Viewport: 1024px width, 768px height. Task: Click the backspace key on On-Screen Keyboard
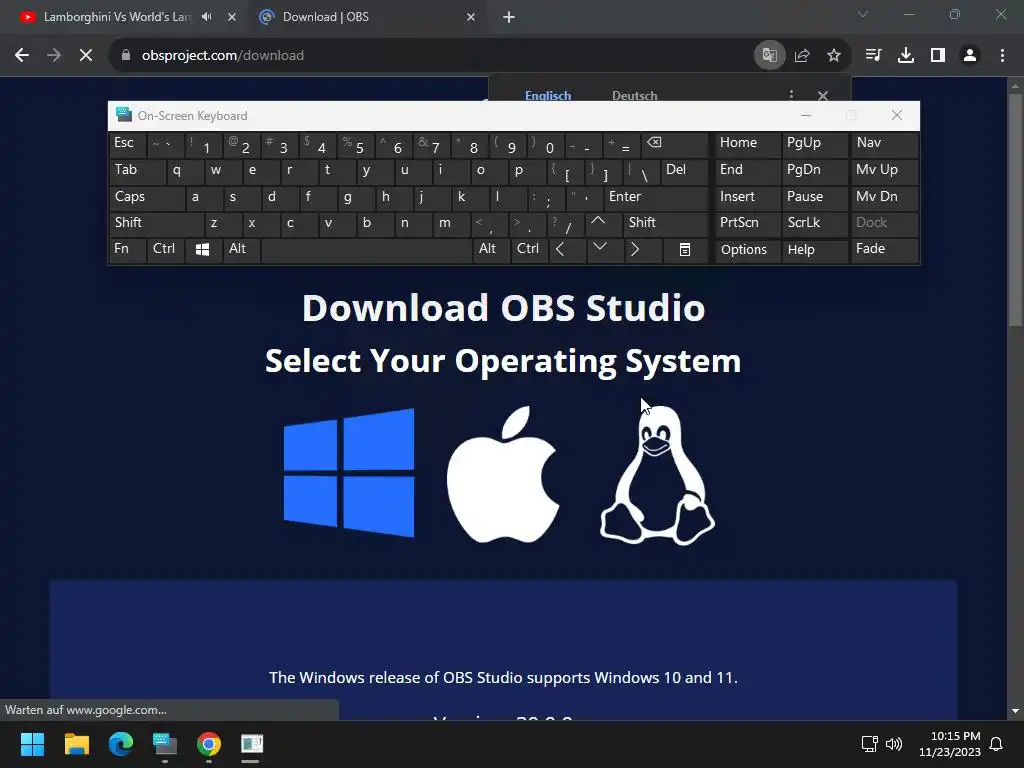[x=675, y=144]
